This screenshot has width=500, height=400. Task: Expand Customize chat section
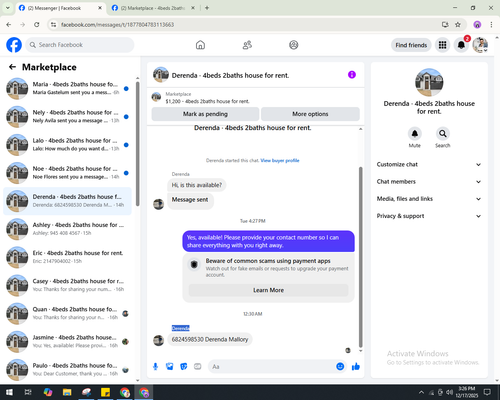click(429, 164)
